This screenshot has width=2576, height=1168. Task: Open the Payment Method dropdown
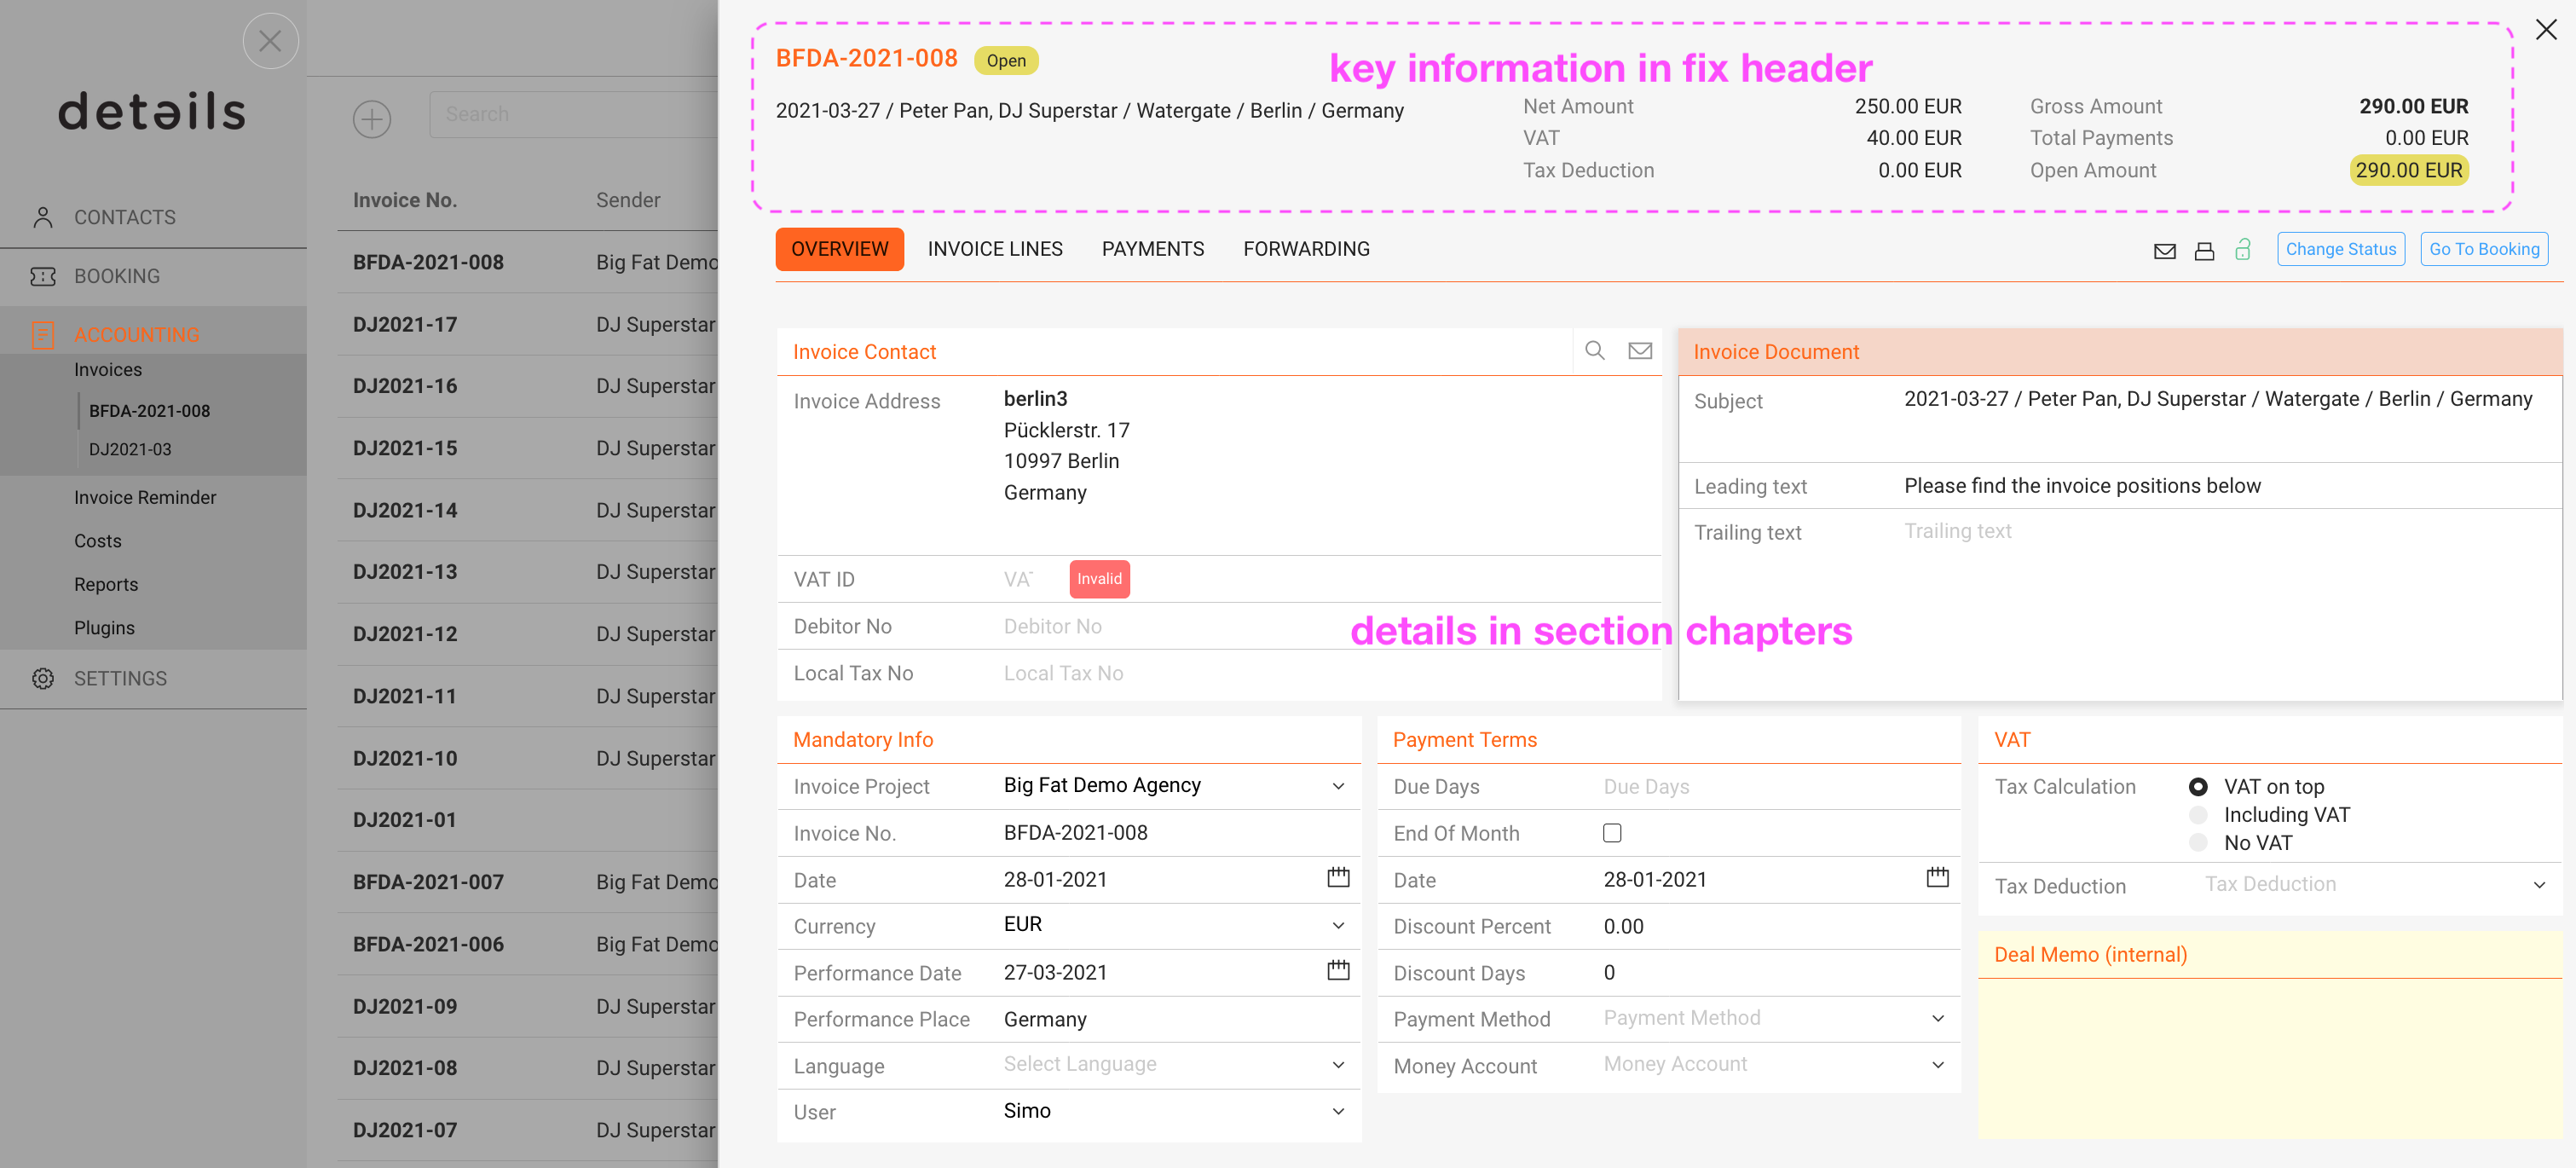click(x=1937, y=1018)
